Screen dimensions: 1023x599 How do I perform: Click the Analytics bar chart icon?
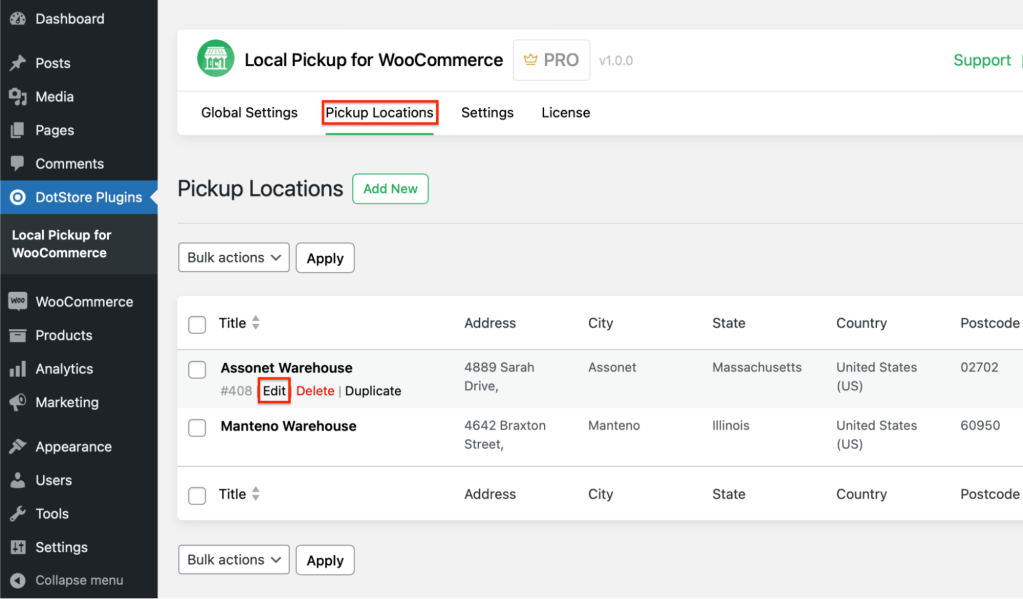[x=18, y=369]
